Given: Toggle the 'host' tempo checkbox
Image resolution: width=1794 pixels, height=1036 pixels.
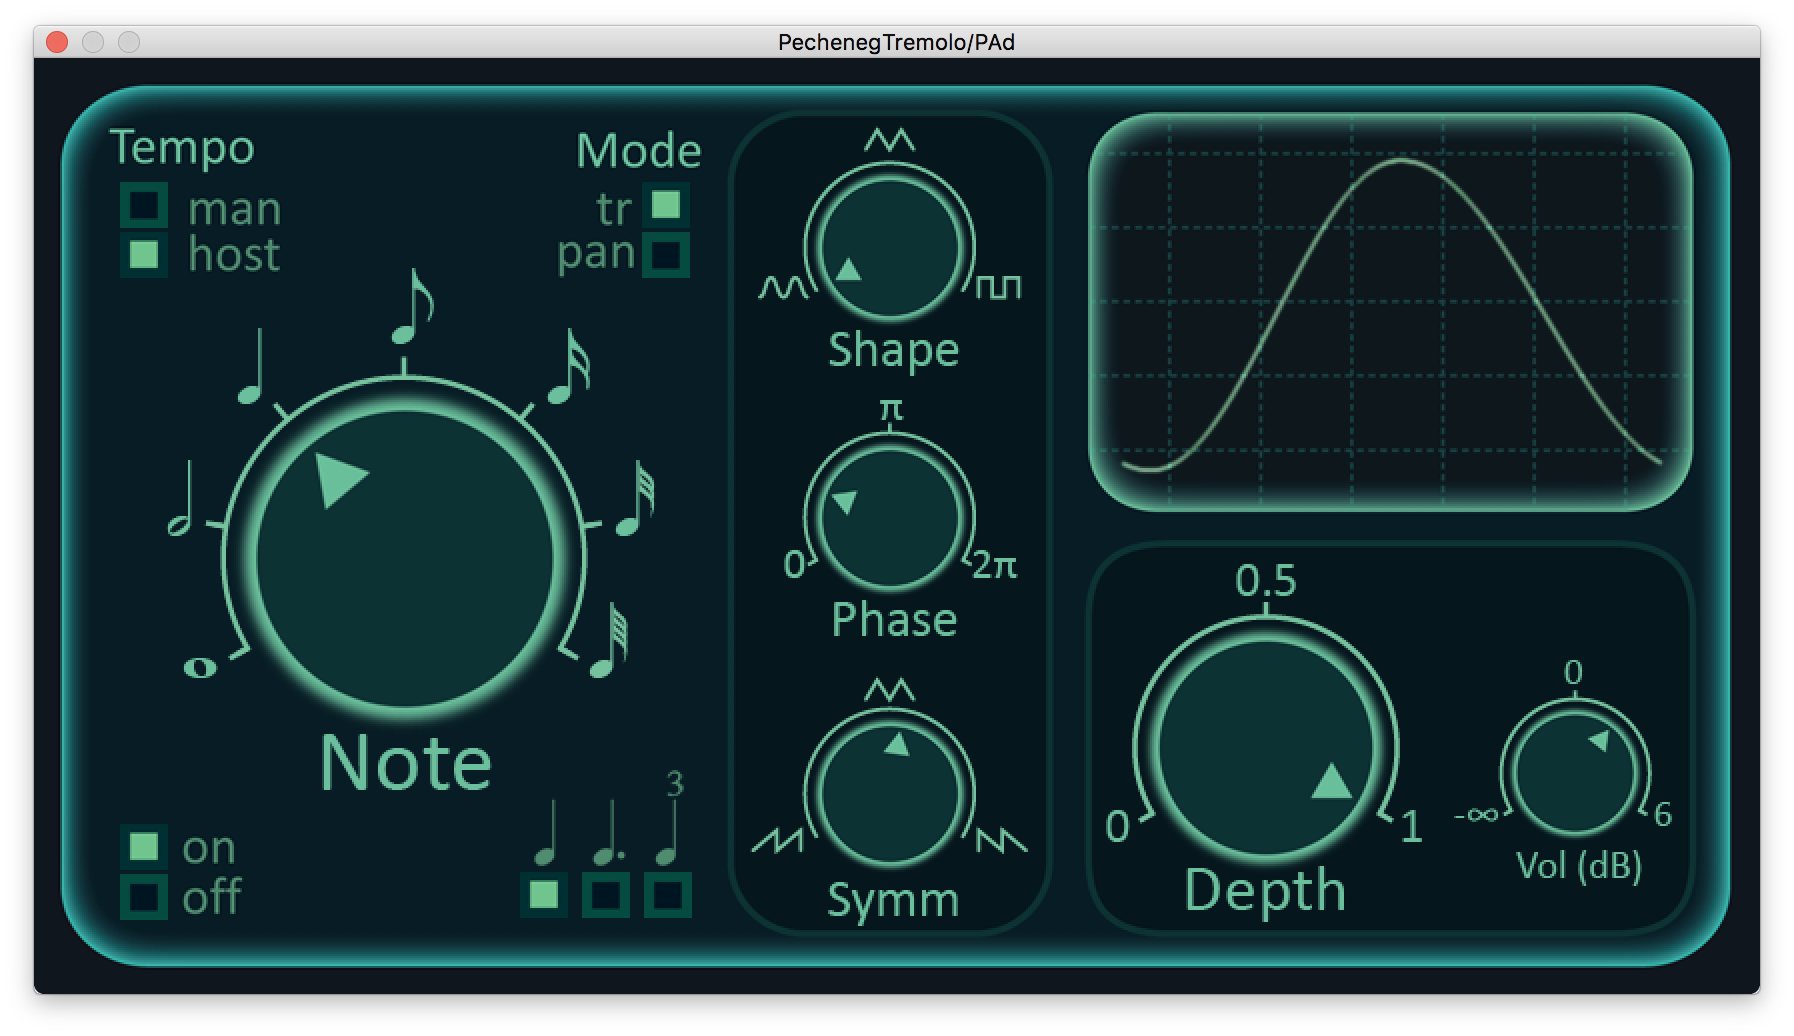Looking at the screenshot, I should click(144, 254).
